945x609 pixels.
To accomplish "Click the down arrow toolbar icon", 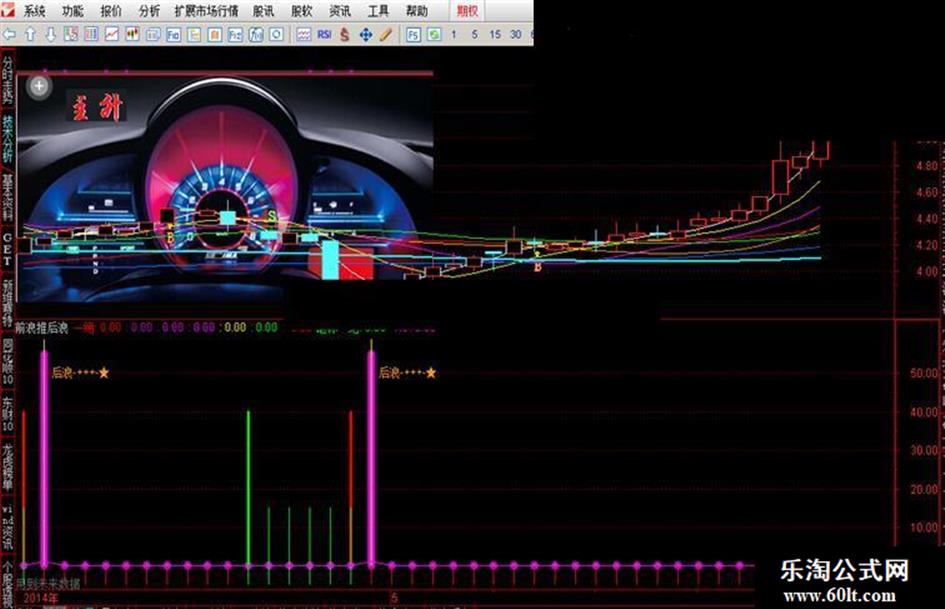I will pos(51,34).
